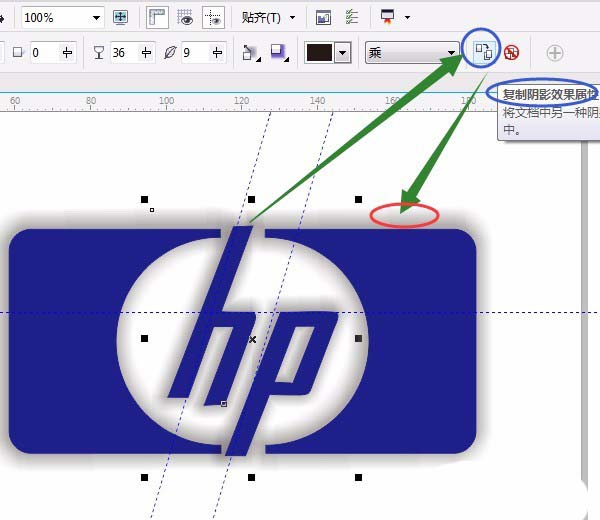
Task: Click the copy shadow properties icon
Action: (483, 51)
